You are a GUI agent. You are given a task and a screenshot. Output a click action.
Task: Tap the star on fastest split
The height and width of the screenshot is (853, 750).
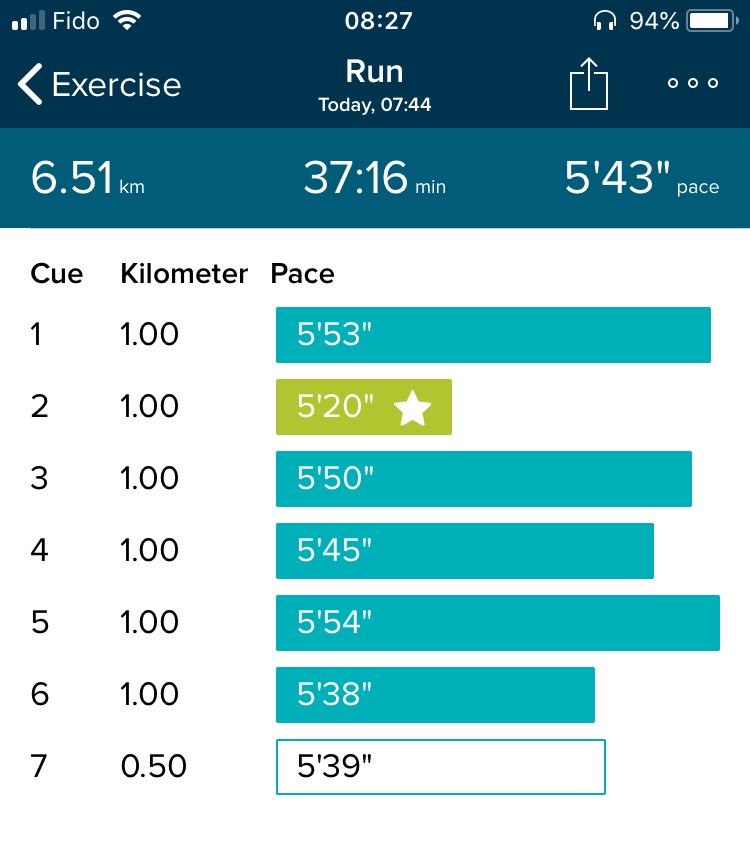[x=413, y=408]
